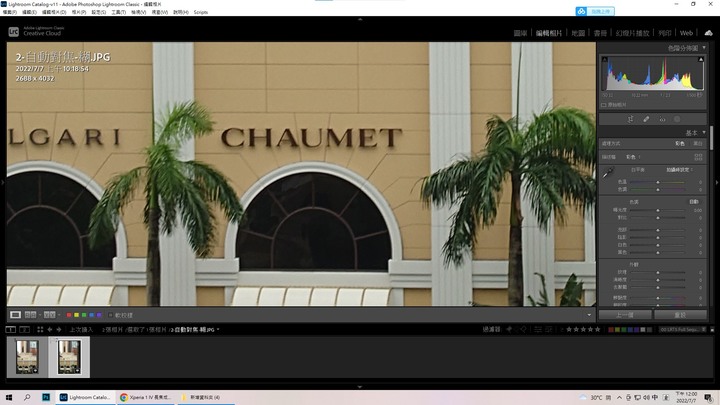Open the filter preset dropdown

click(x=682, y=329)
